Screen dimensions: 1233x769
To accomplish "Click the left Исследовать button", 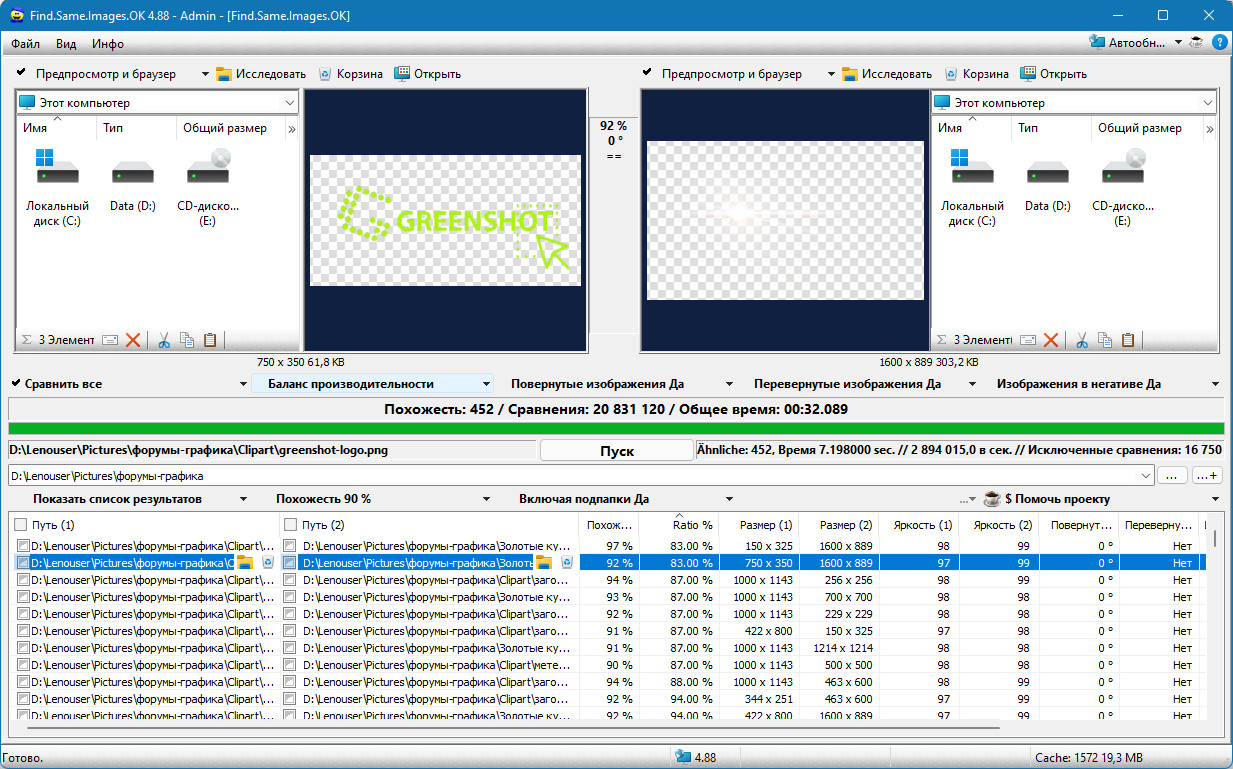I will pos(261,74).
